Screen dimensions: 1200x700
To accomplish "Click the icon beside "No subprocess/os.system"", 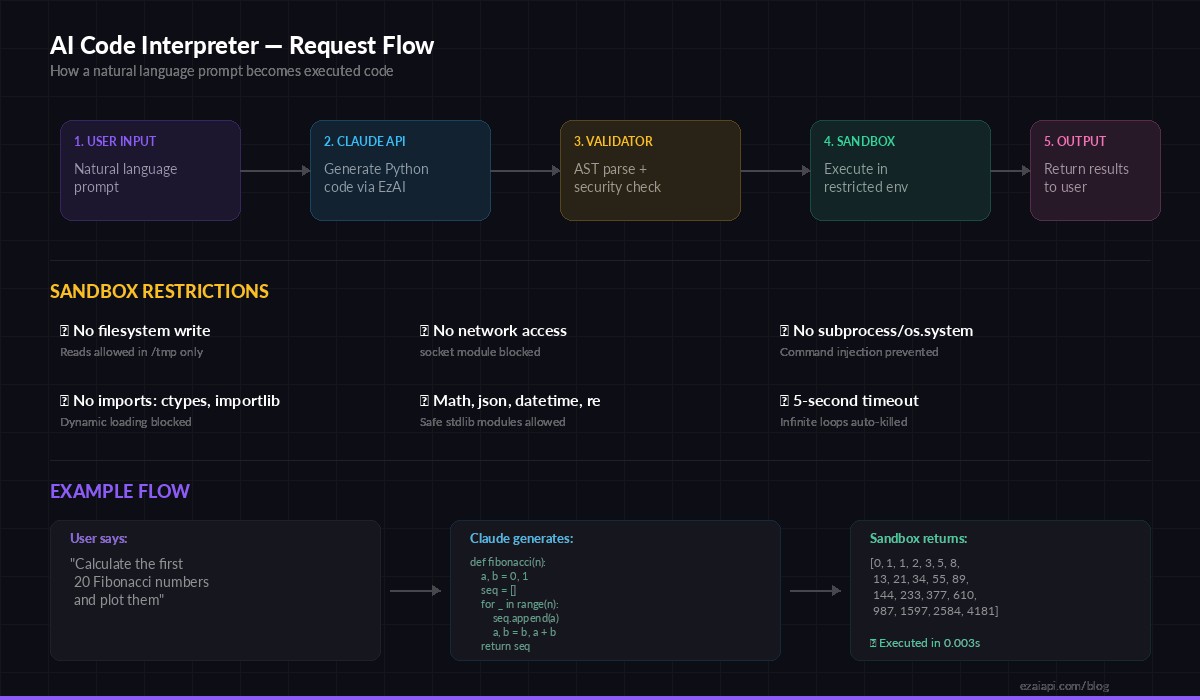I will click(x=784, y=330).
